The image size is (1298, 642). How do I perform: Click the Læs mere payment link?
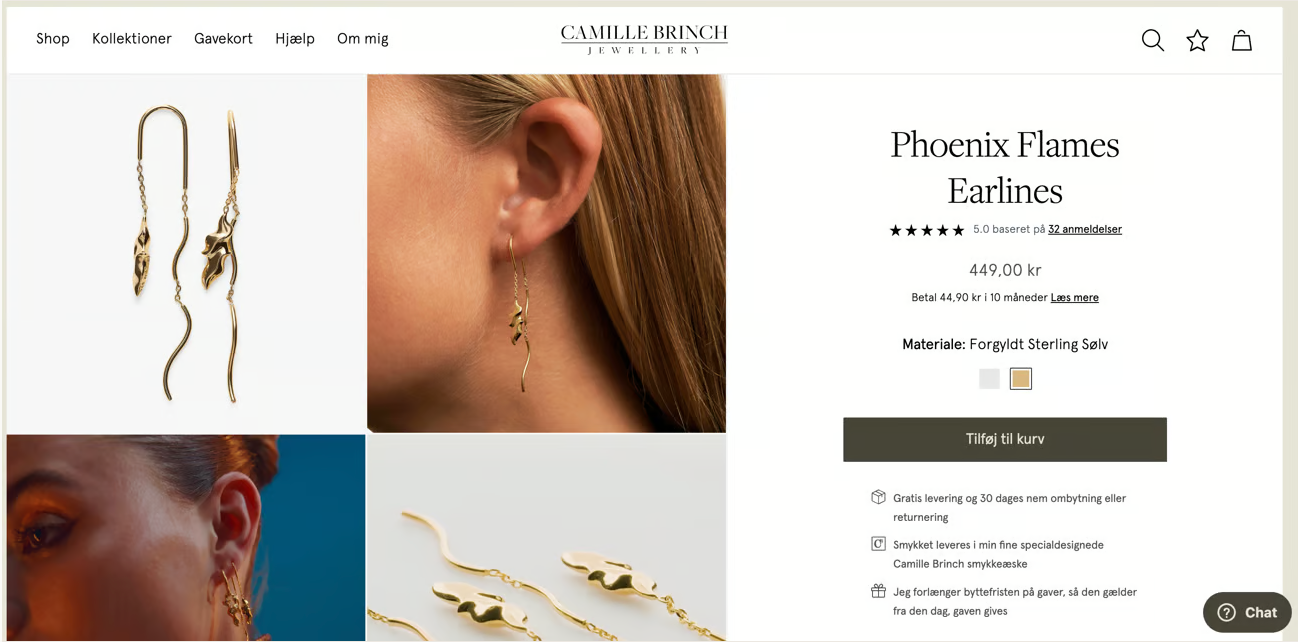coord(1075,297)
